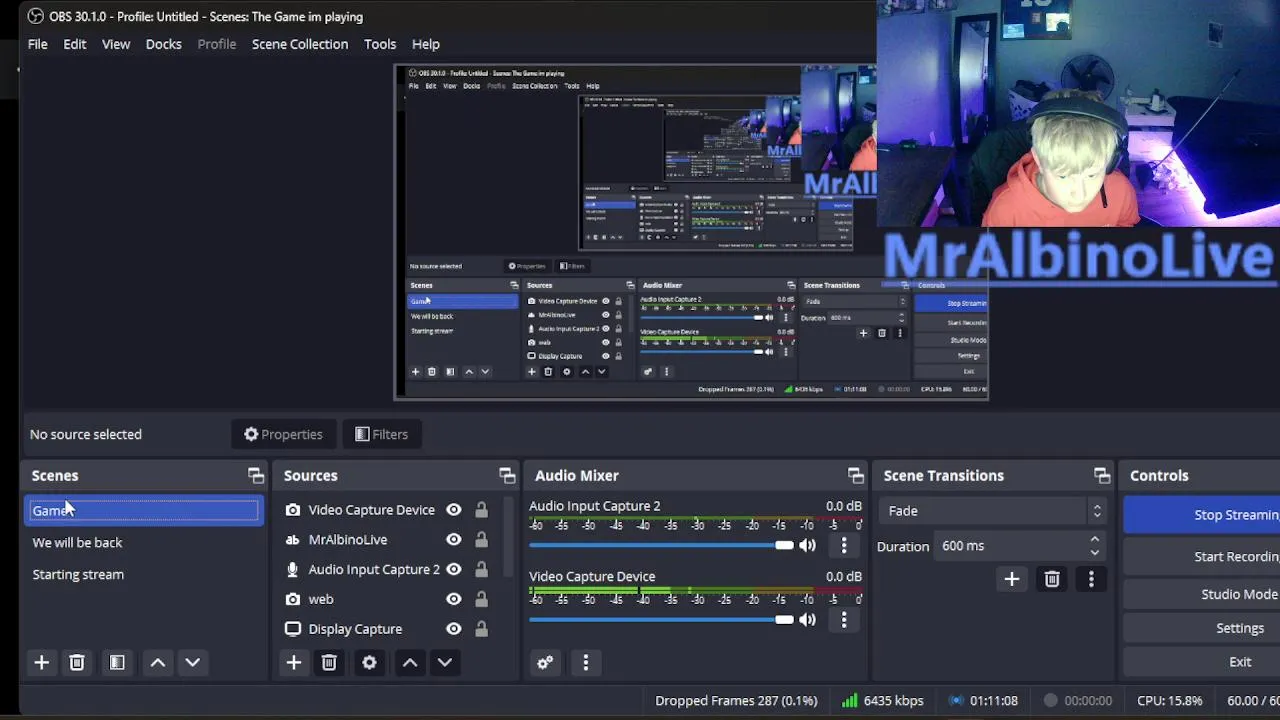The width and height of the screenshot is (1280, 720).
Task: Open the Scene Collection menu
Action: tap(300, 44)
